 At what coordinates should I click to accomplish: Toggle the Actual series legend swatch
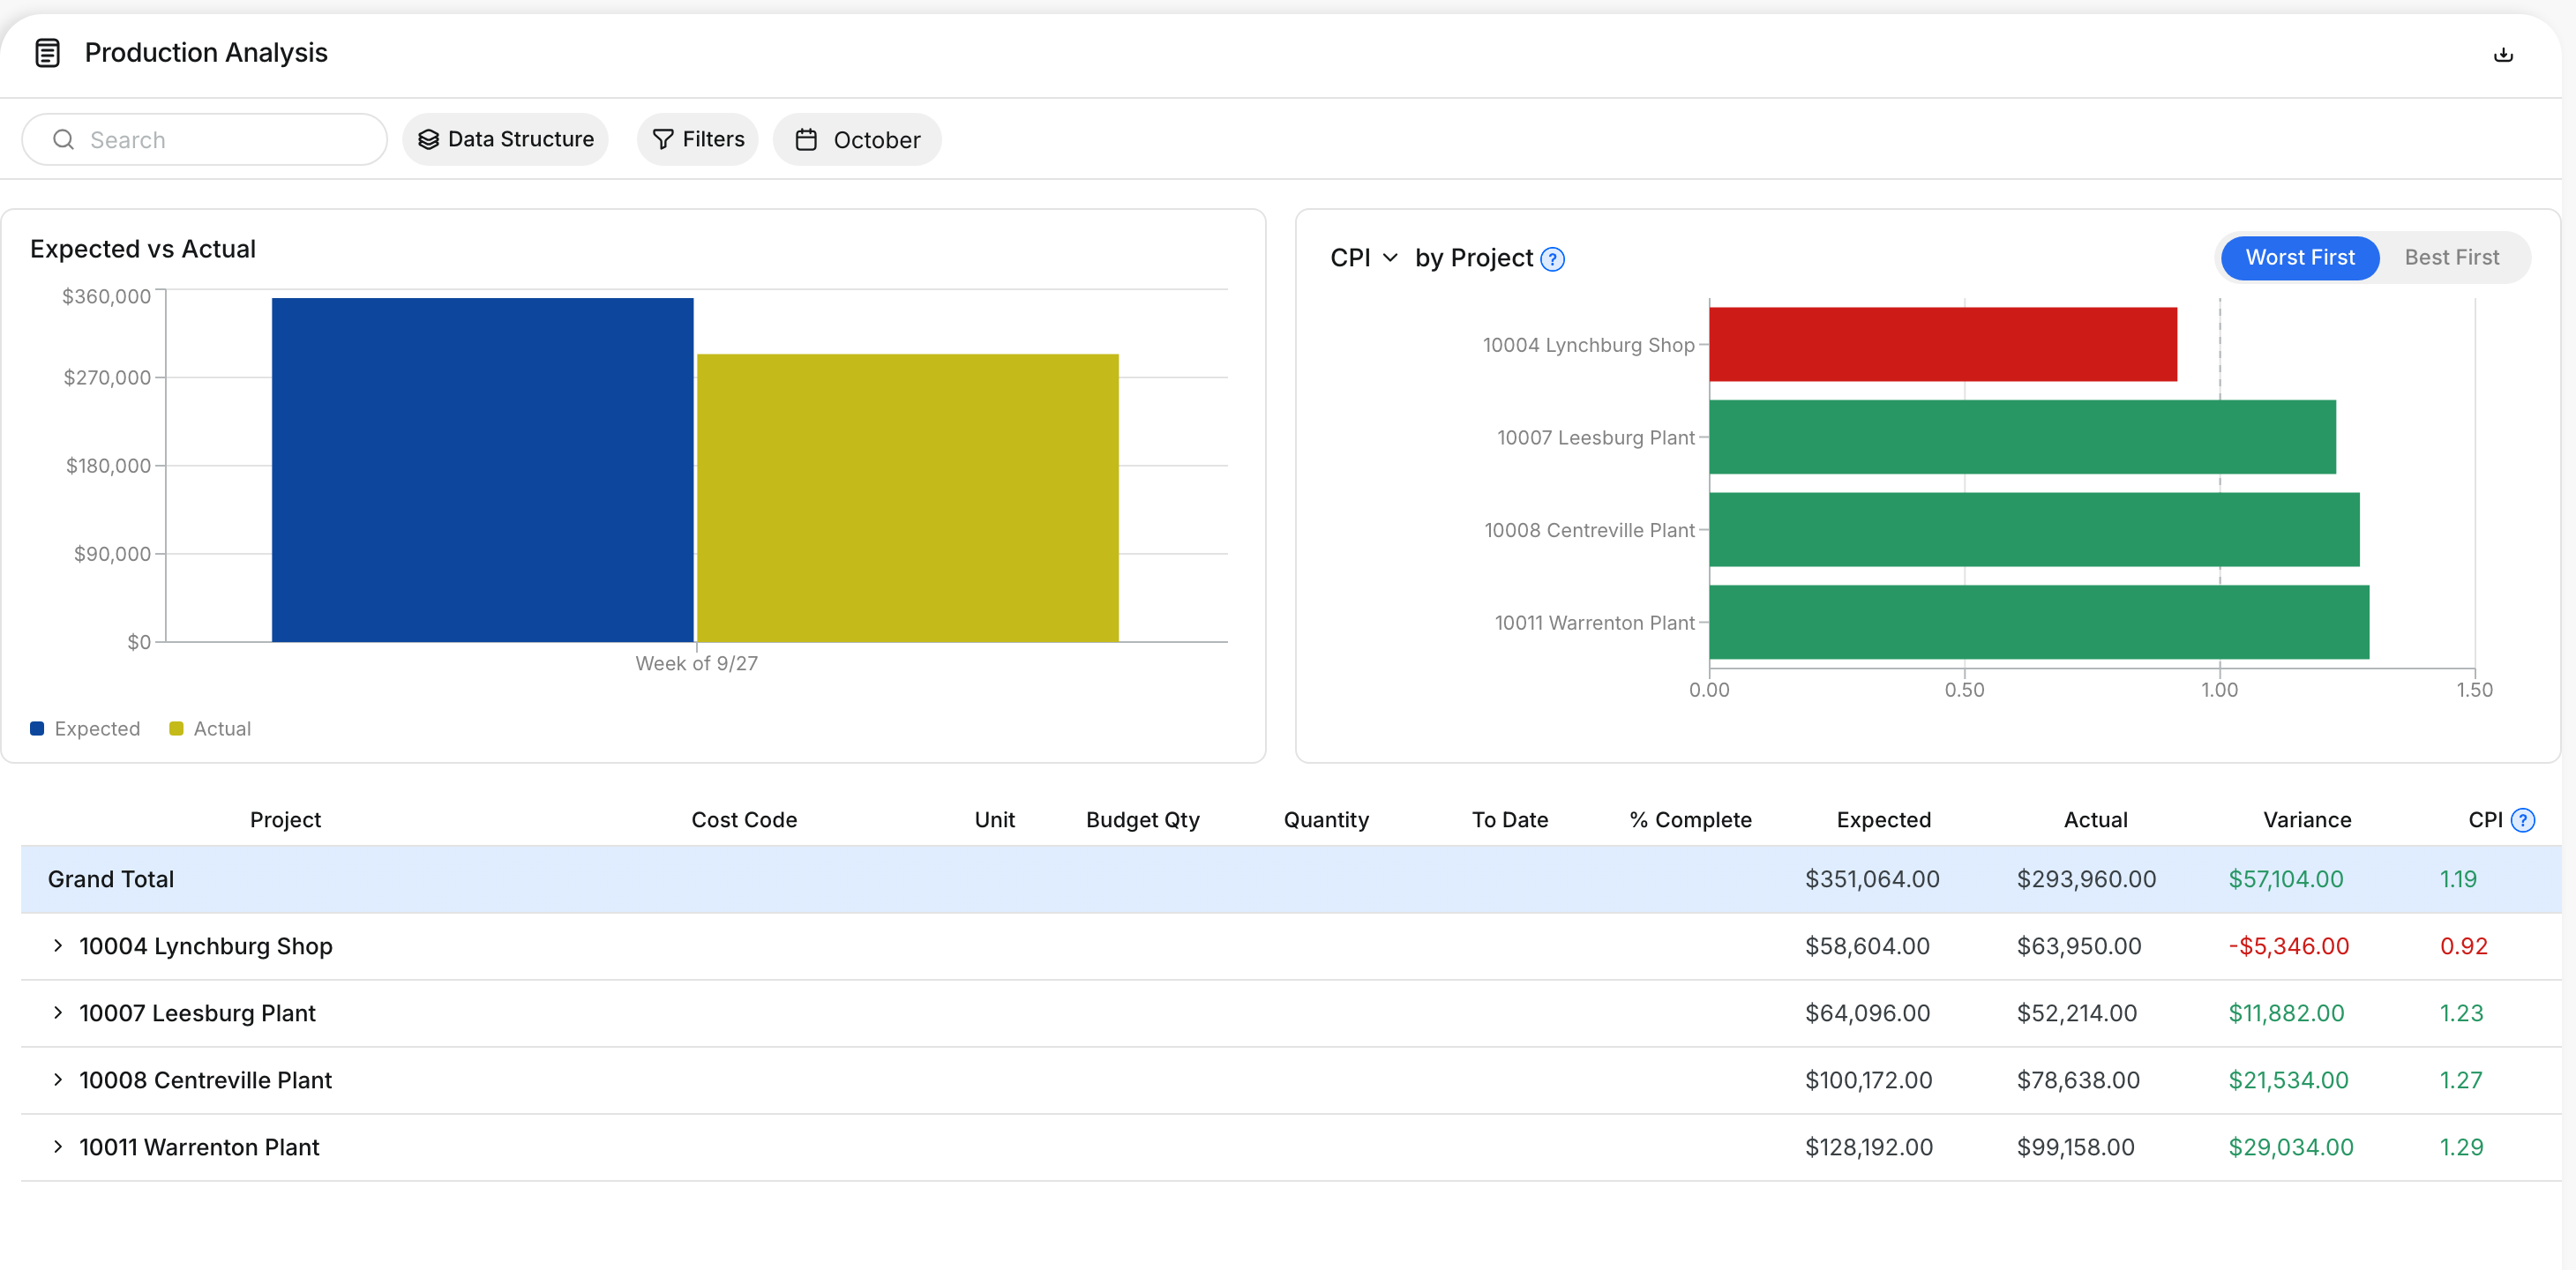(x=176, y=729)
